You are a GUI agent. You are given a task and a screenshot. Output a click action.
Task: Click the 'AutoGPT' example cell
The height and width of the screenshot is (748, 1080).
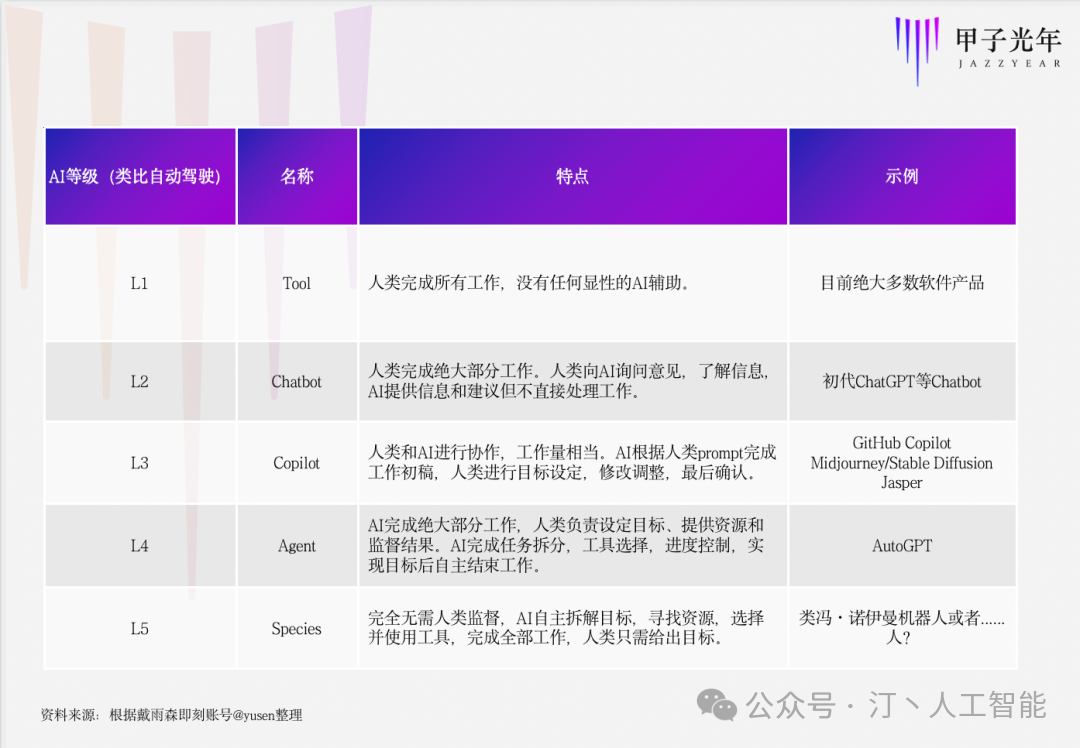901,546
